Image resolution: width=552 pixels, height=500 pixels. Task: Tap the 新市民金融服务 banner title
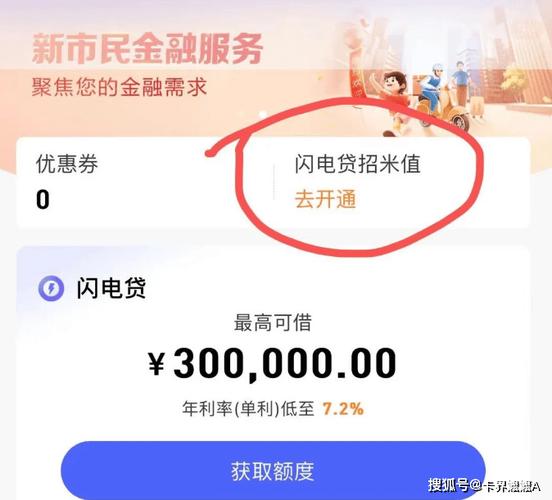tap(147, 49)
